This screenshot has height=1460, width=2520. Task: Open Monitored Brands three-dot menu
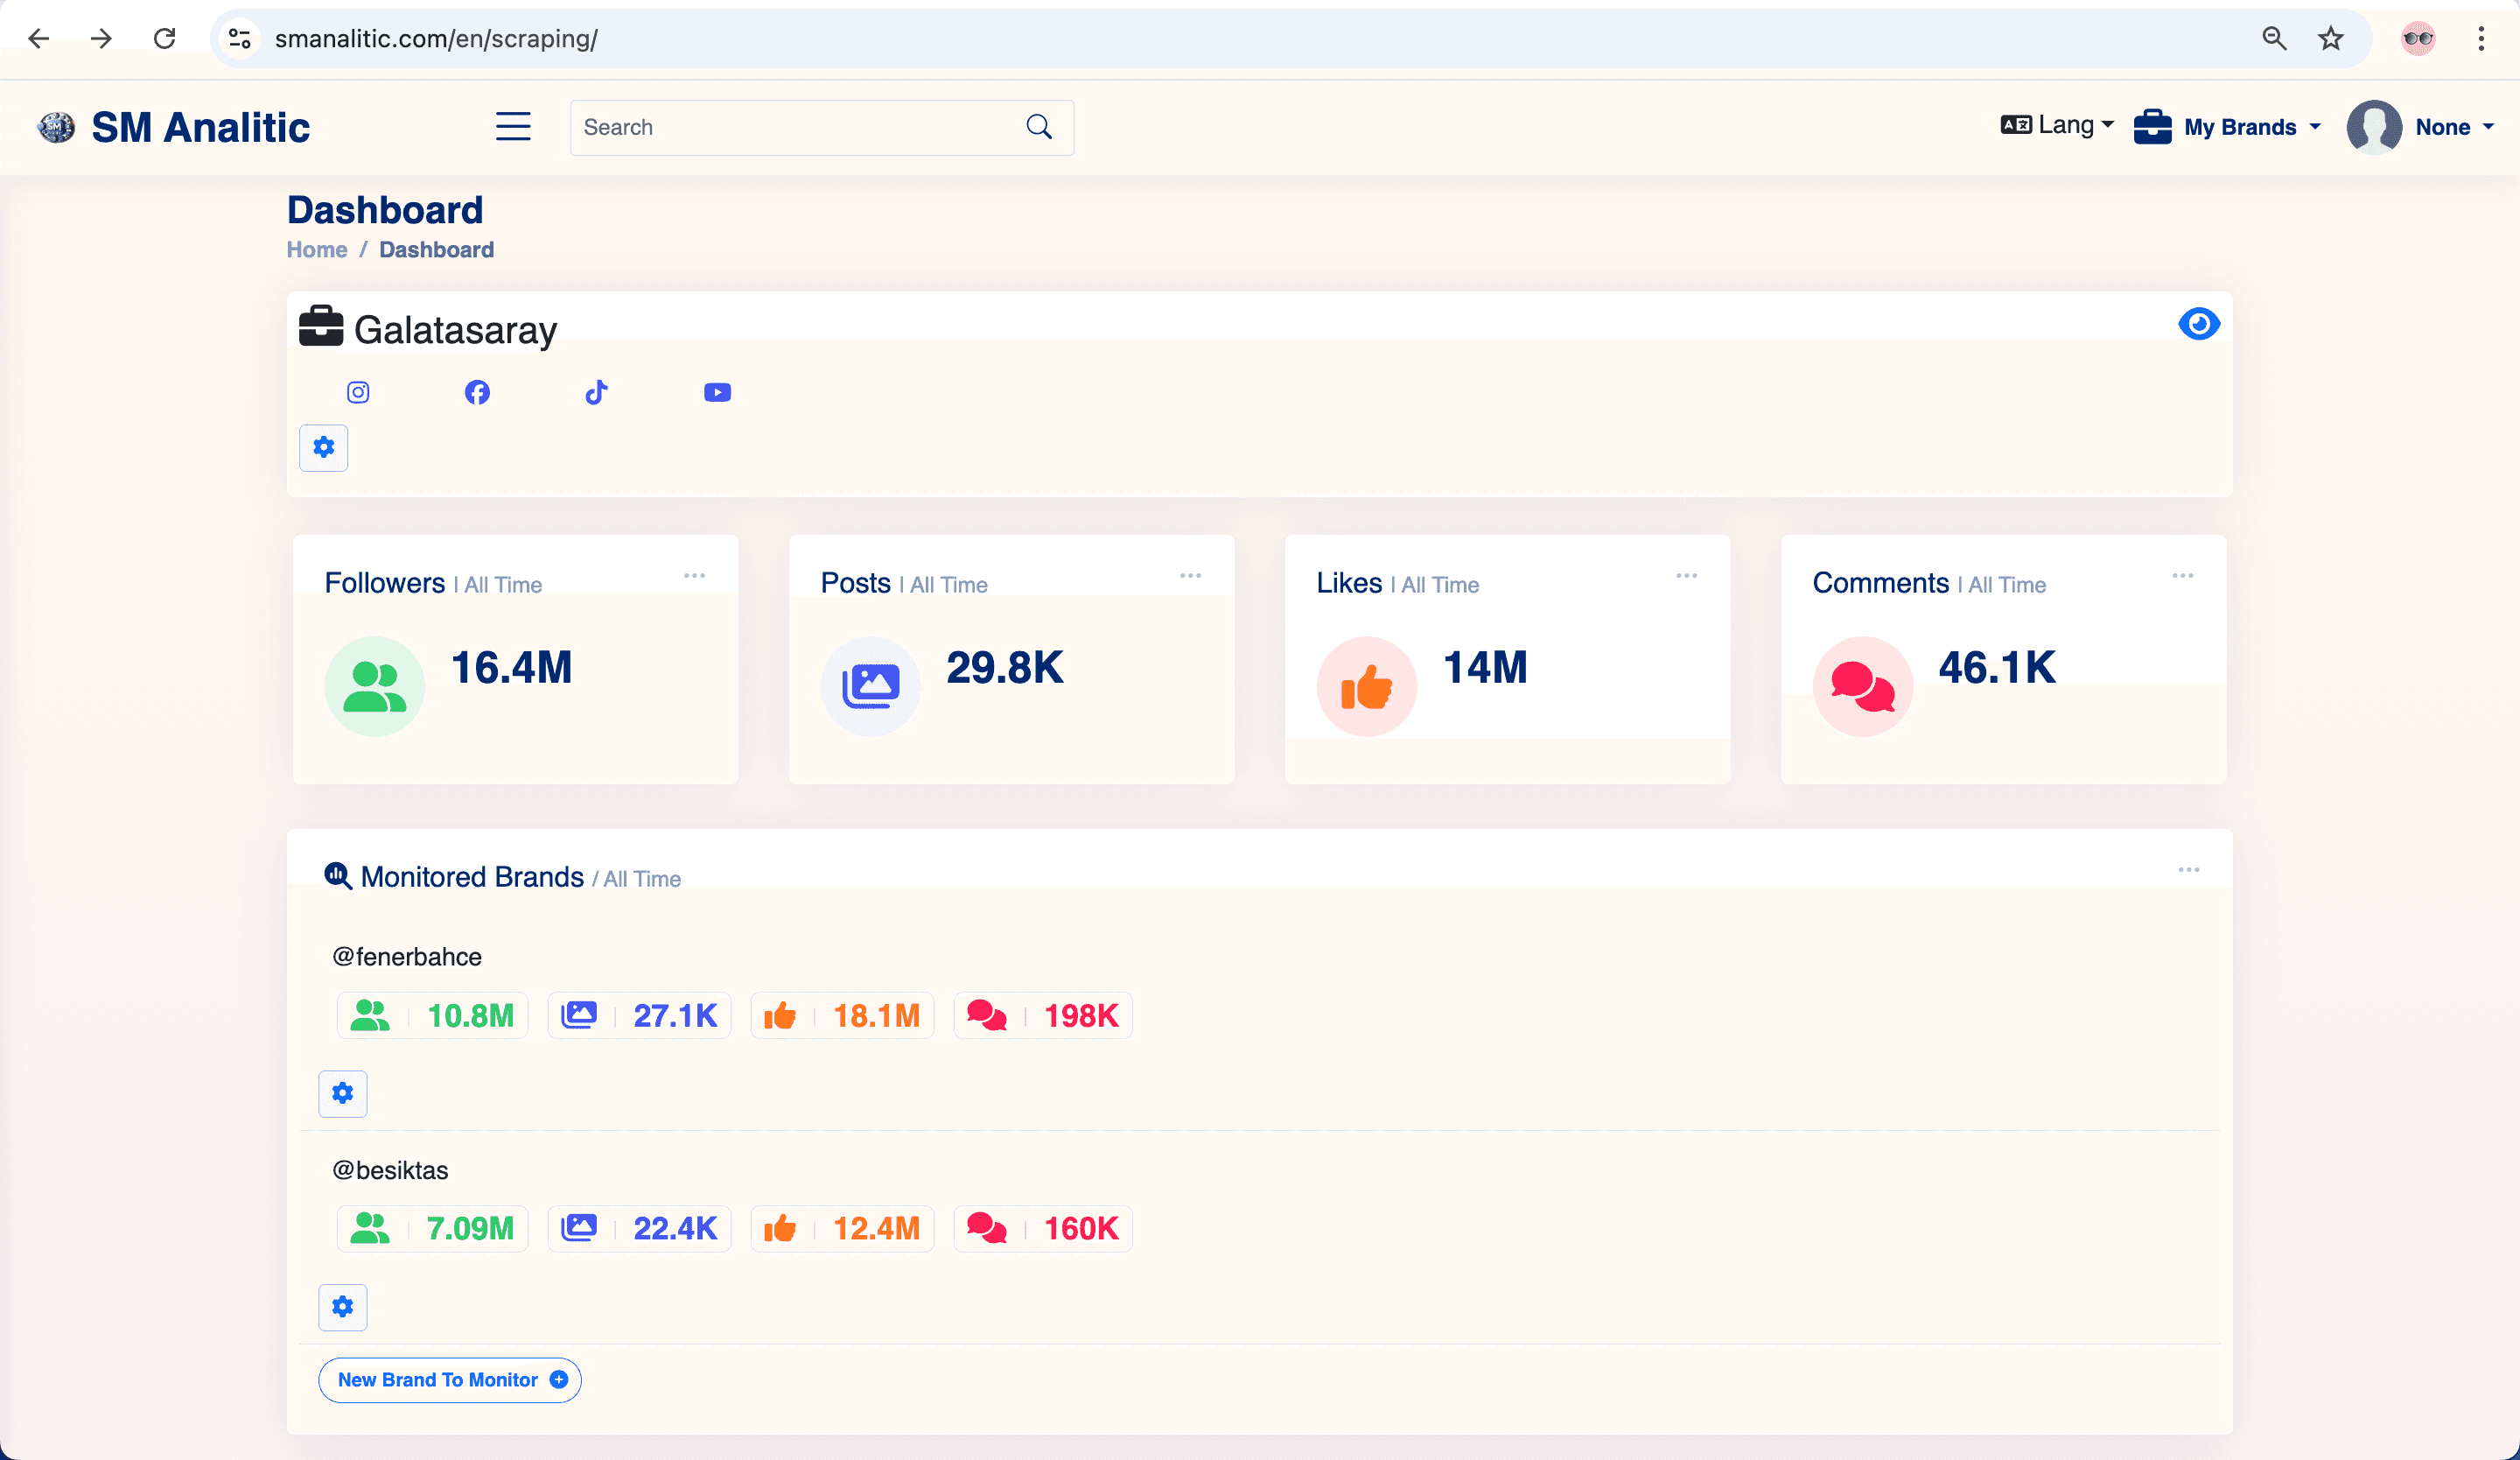coord(2189,870)
